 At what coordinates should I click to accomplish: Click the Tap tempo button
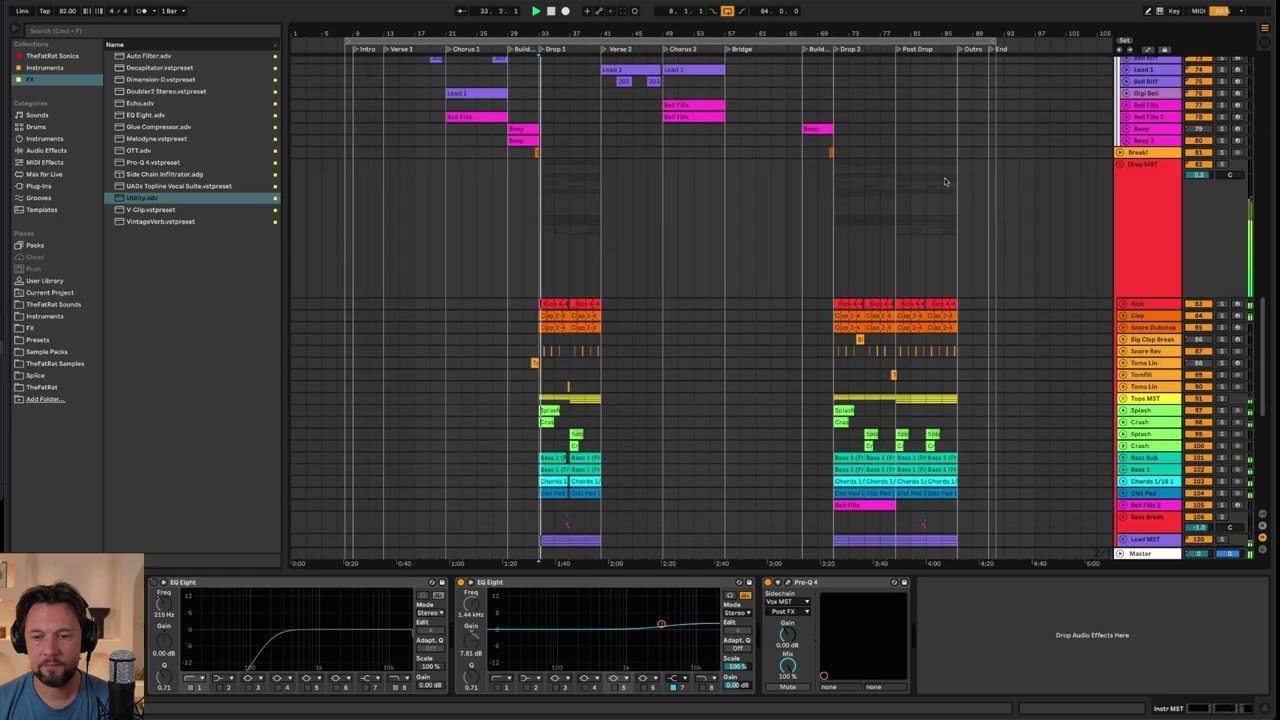click(x=45, y=11)
